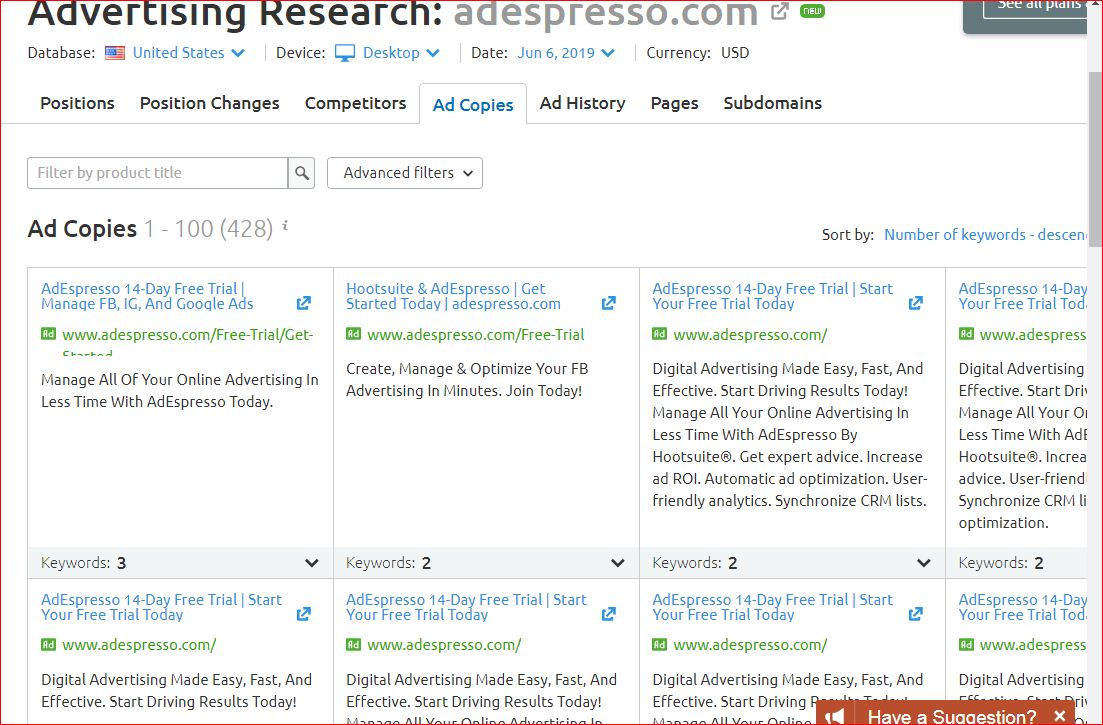This screenshot has width=1103, height=725.
Task: Open the Desktop device dropdown
Action: pyautogui.click(x=401, y=53)
